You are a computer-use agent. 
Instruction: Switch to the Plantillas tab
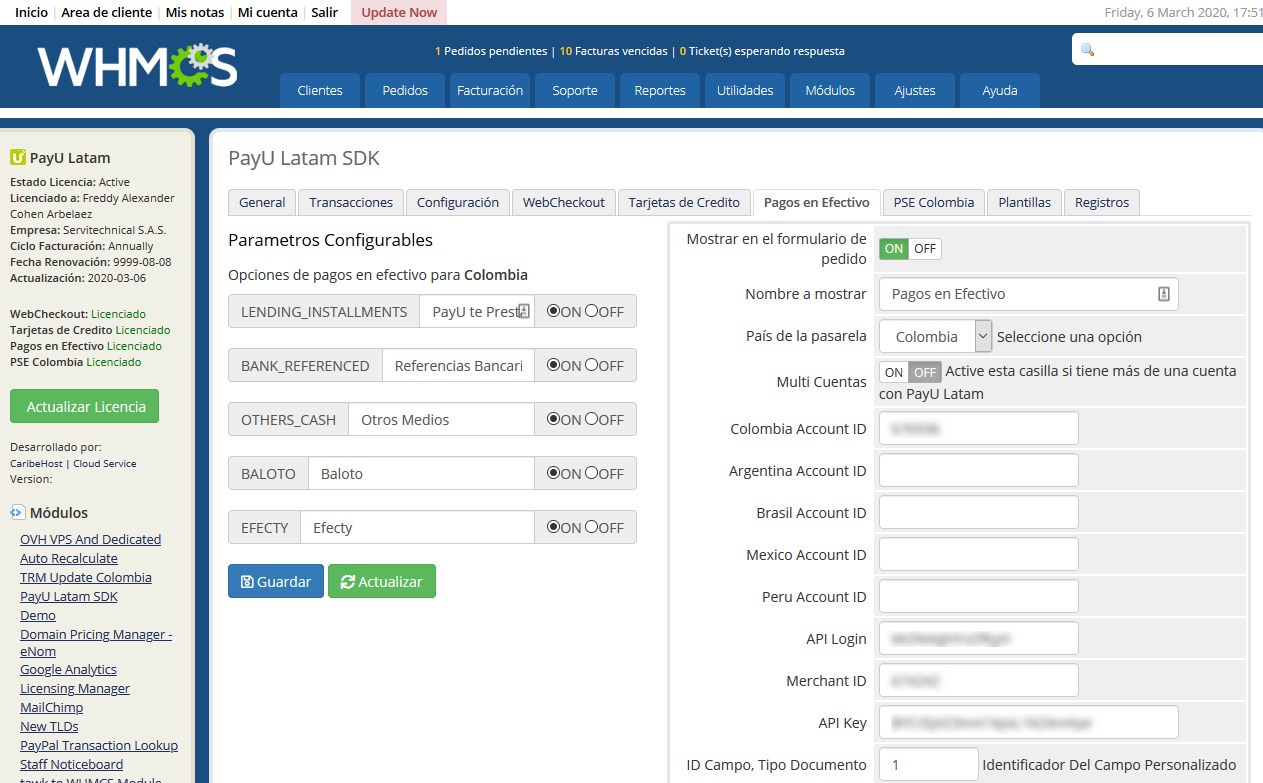point(1025,202)
